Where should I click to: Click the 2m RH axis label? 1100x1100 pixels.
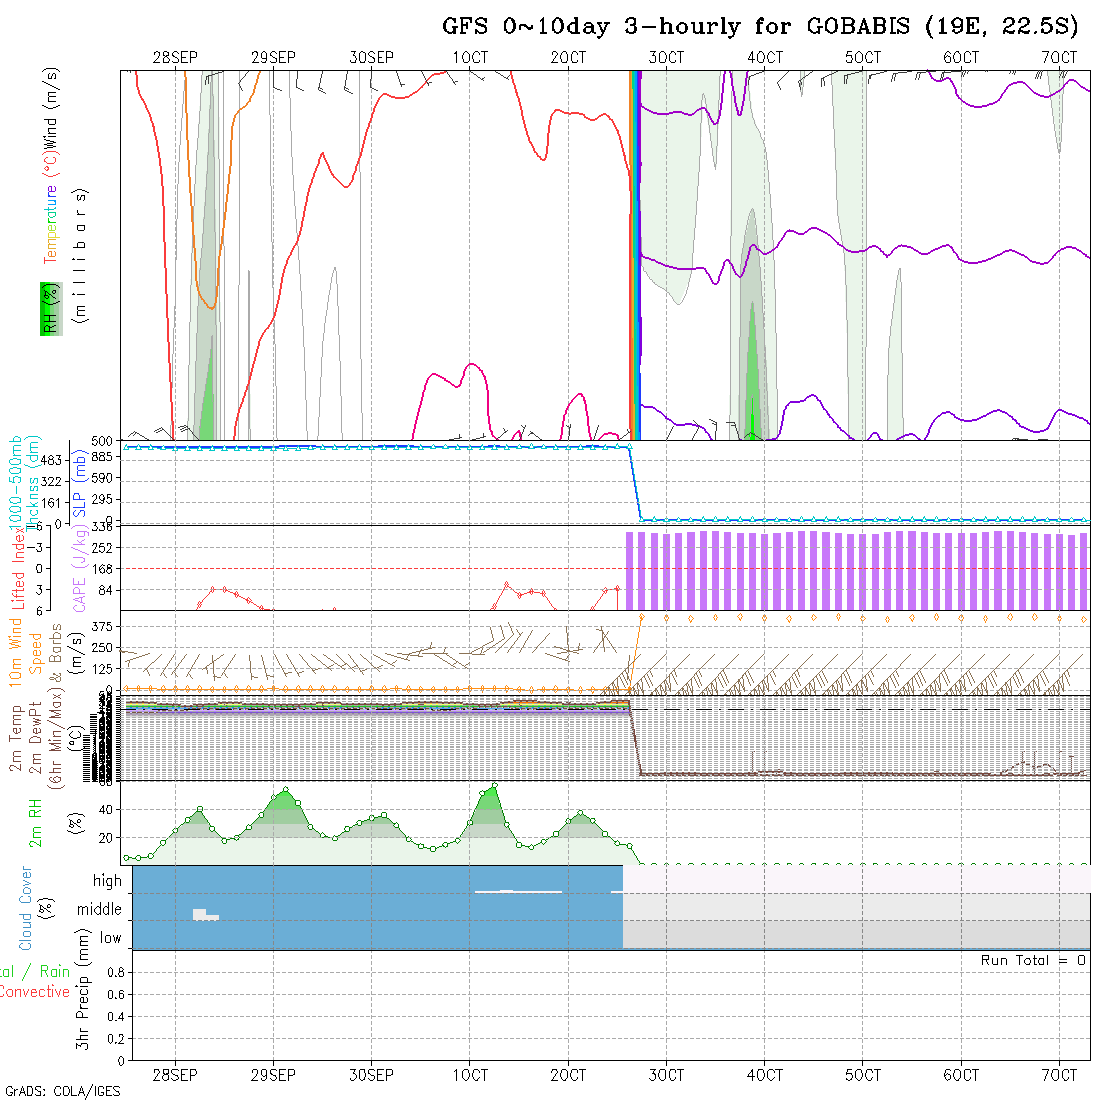coord(35,822)
